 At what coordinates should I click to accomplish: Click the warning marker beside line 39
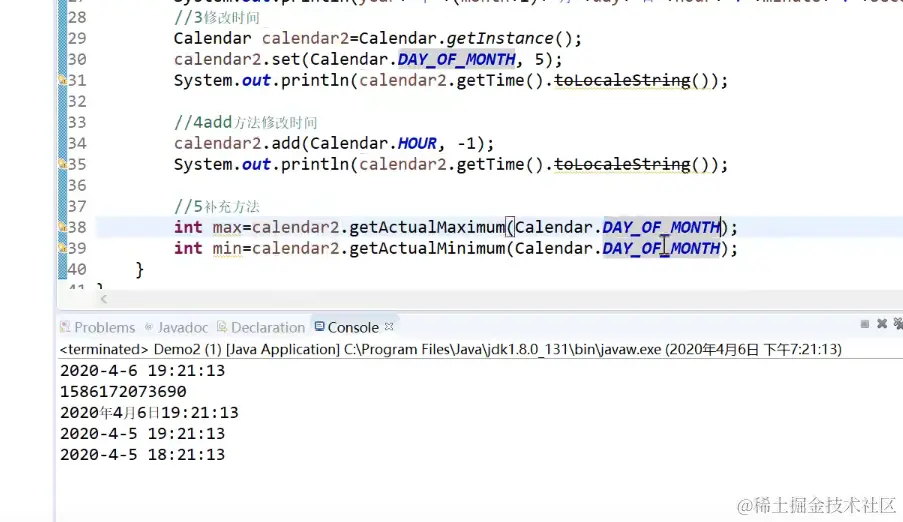pos(62,248)
